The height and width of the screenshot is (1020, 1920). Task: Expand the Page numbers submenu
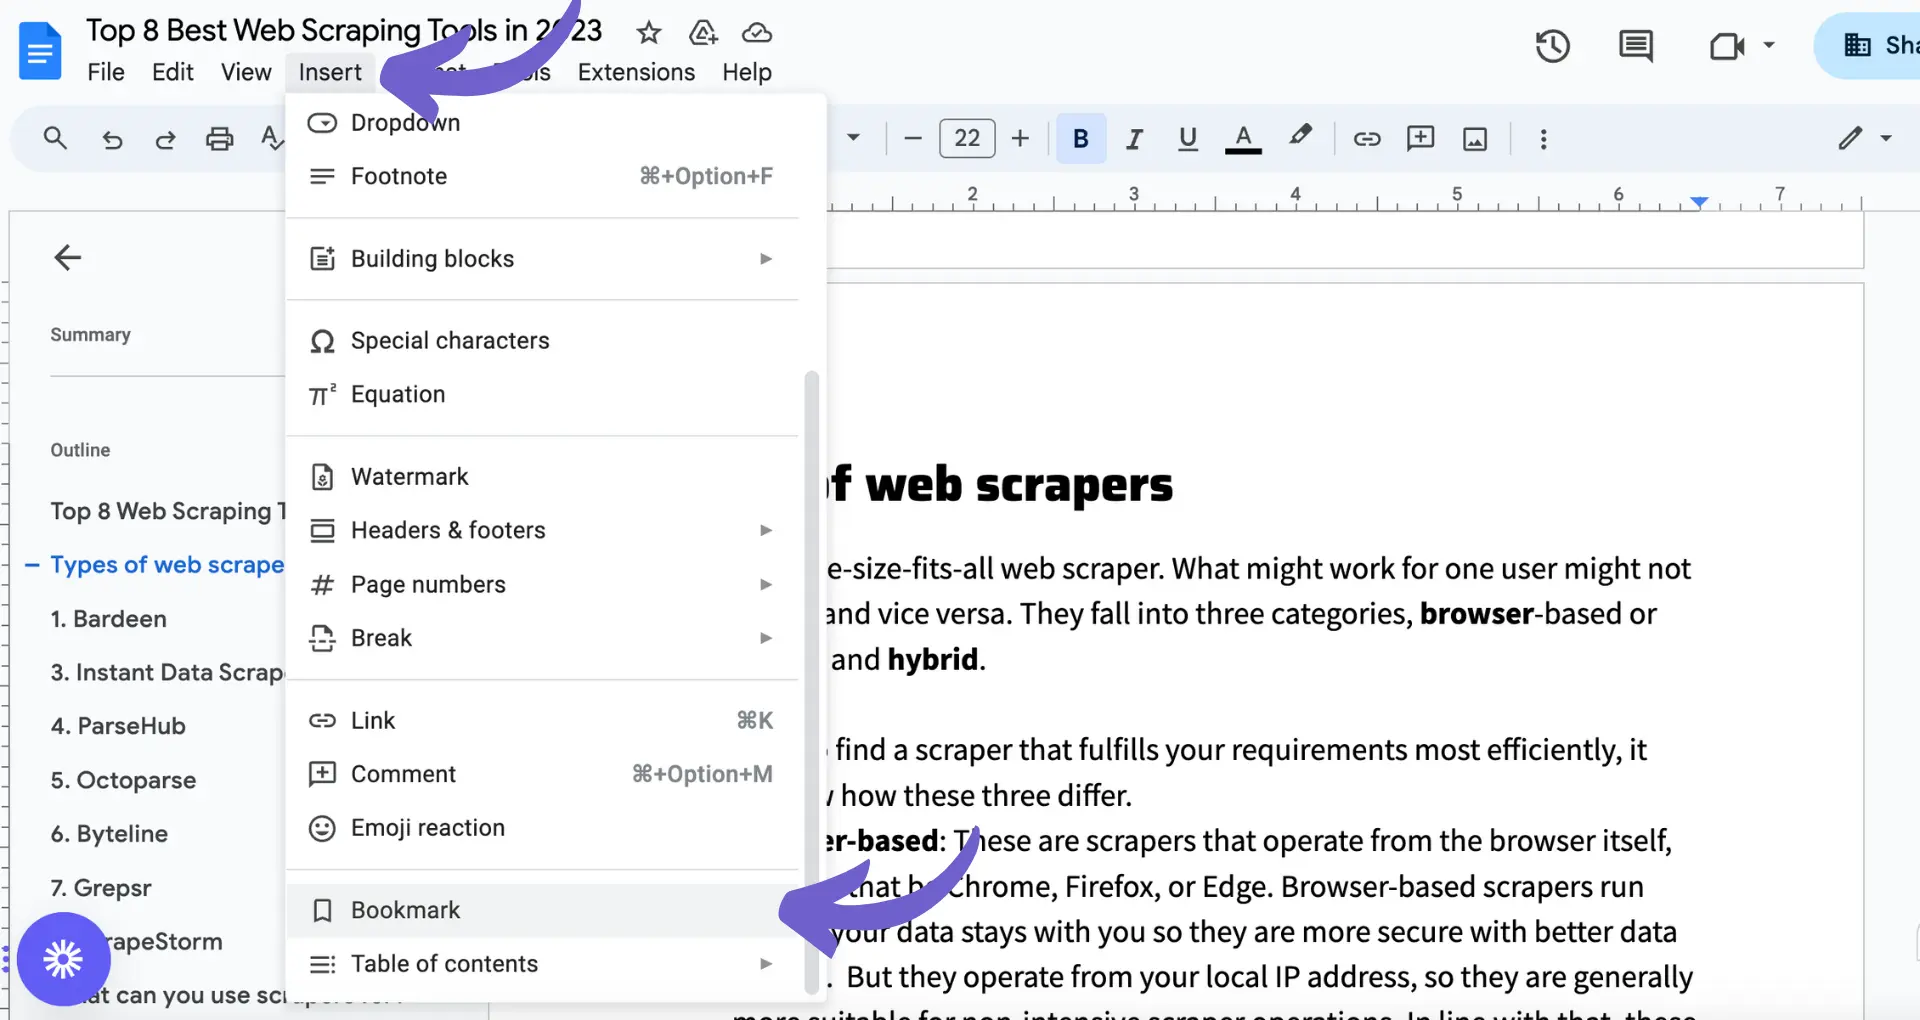[x=545, y=584]
